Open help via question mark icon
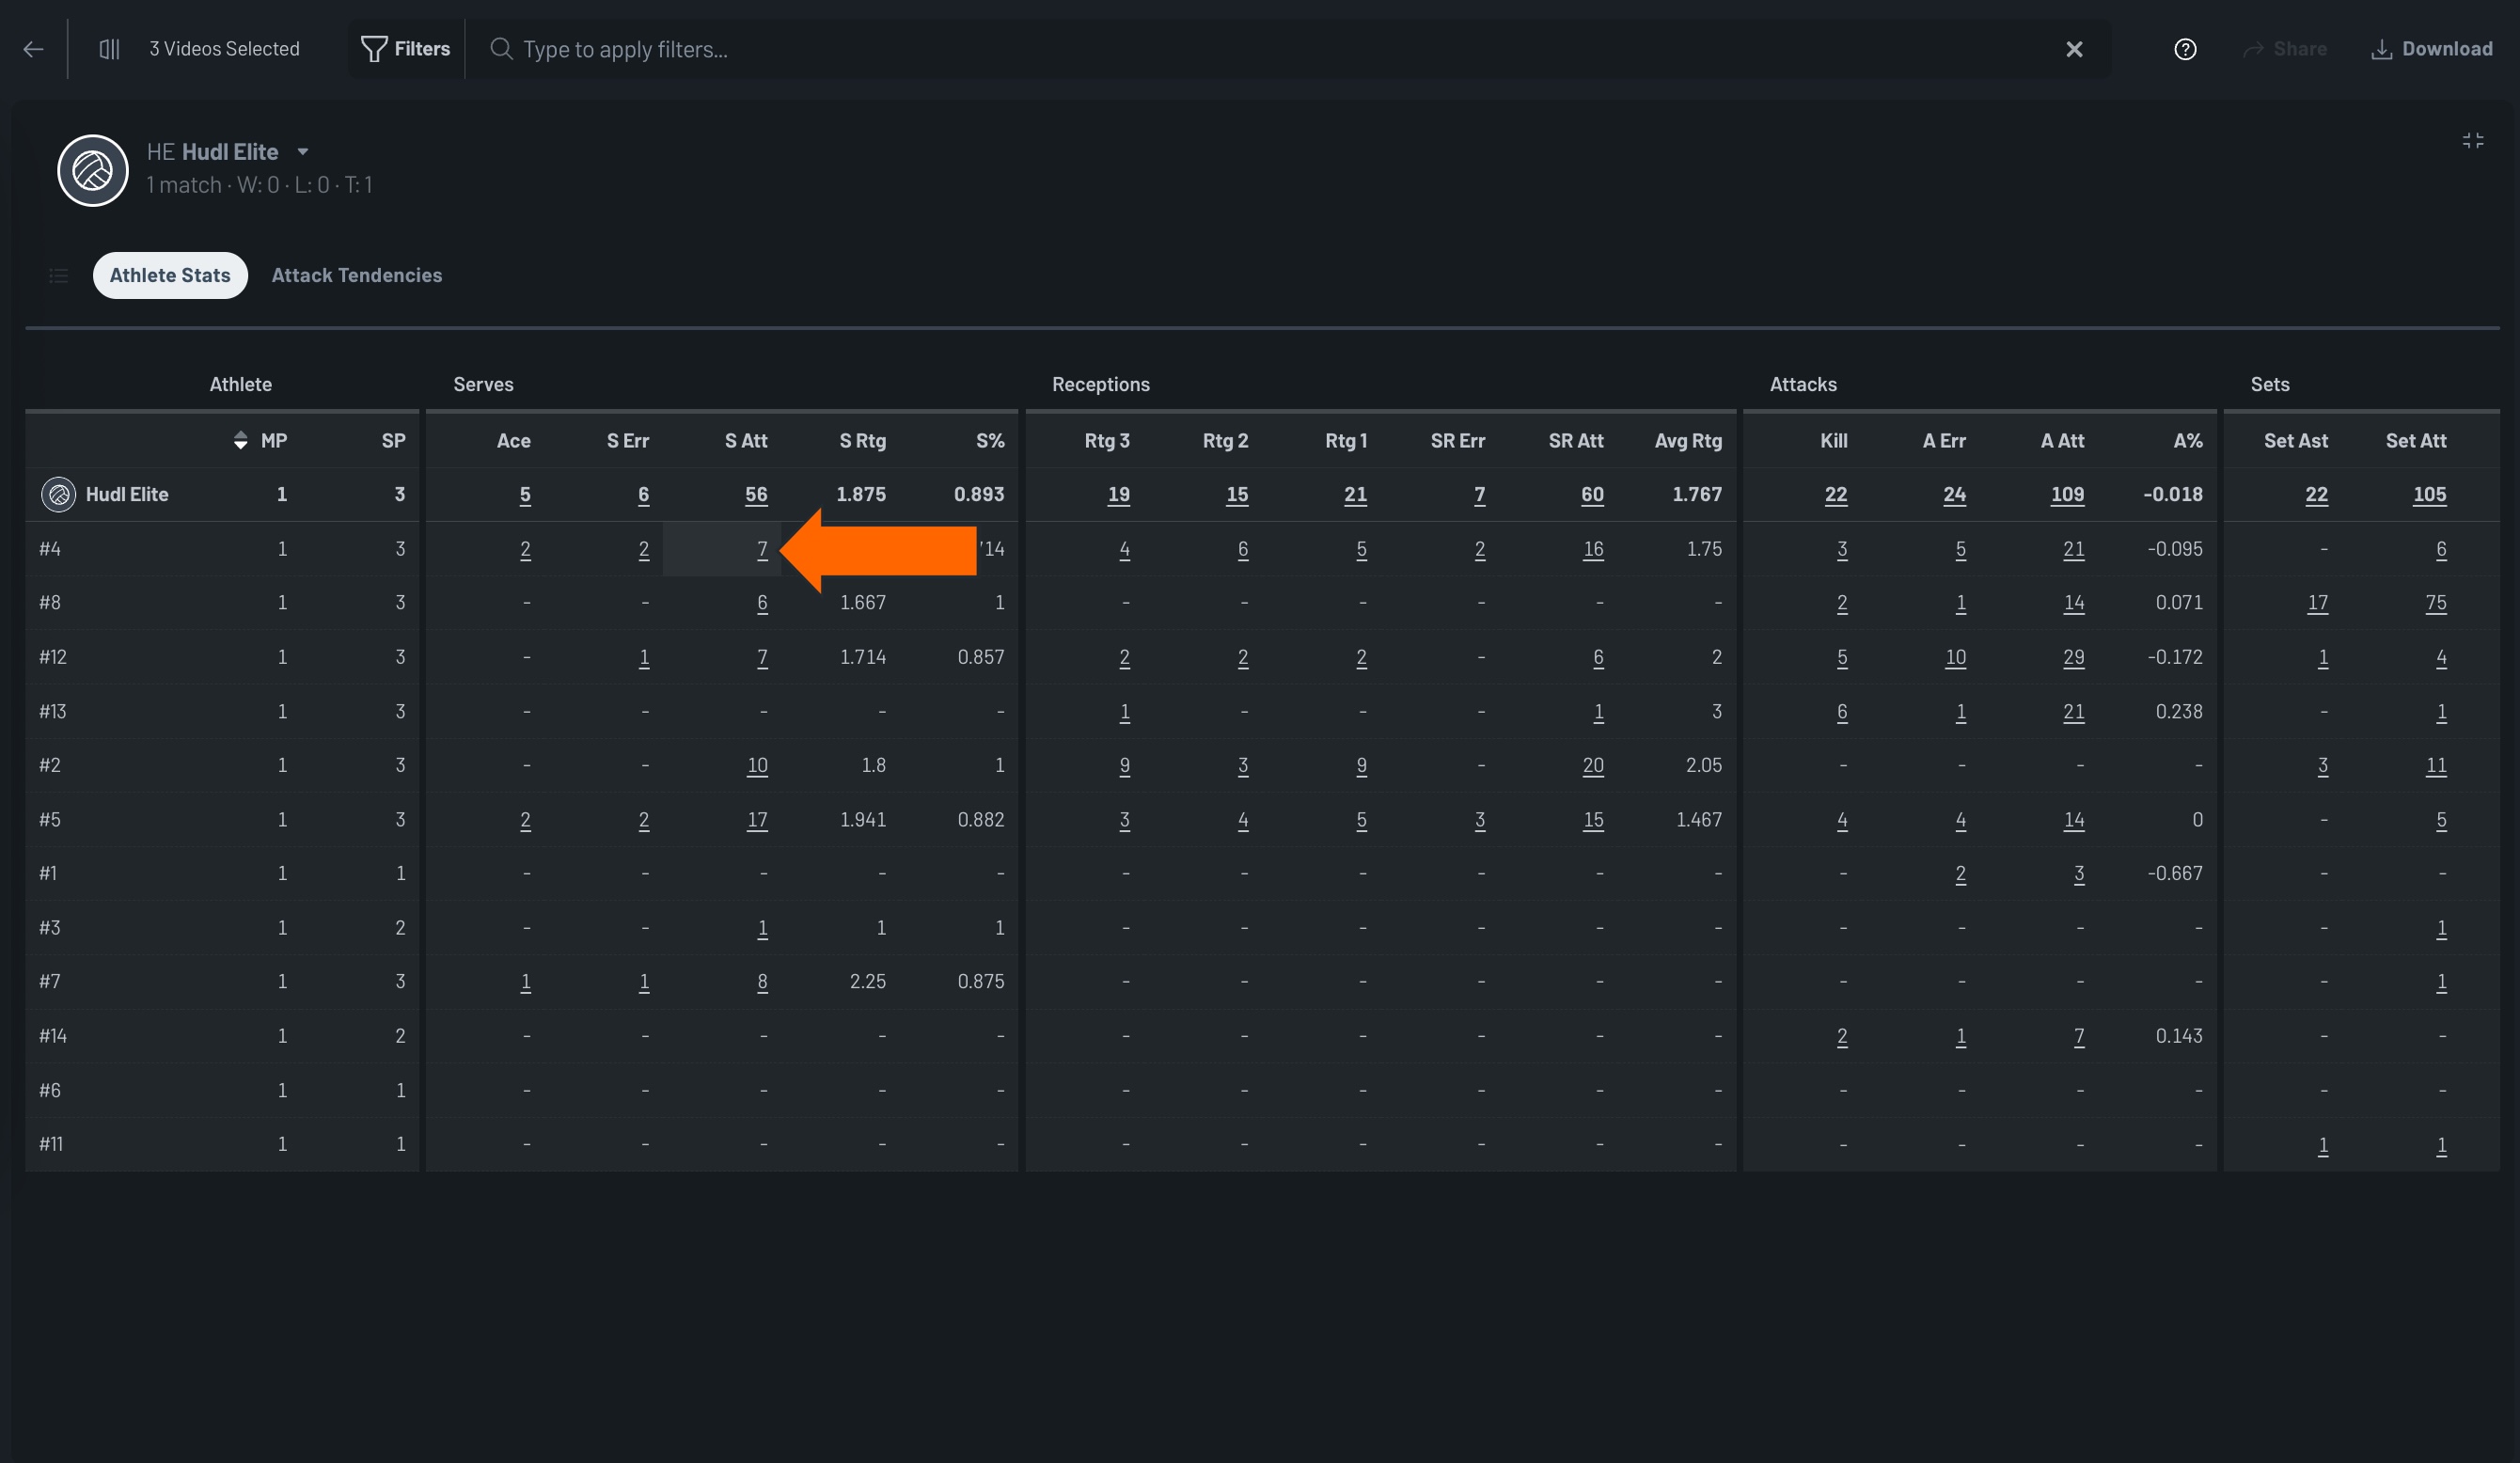Image resolution: width=2520 pixels, height=1463 pixels. [2185, 49]
